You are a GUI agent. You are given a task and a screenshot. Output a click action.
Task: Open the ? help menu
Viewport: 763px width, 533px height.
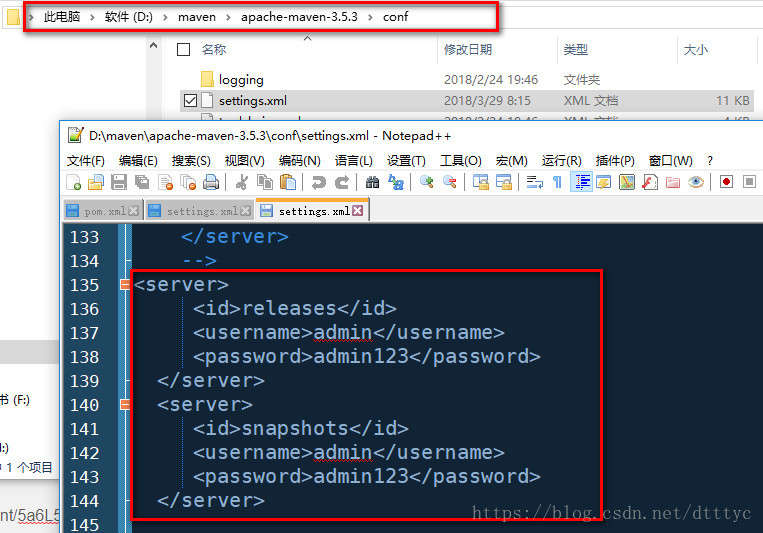710,161
